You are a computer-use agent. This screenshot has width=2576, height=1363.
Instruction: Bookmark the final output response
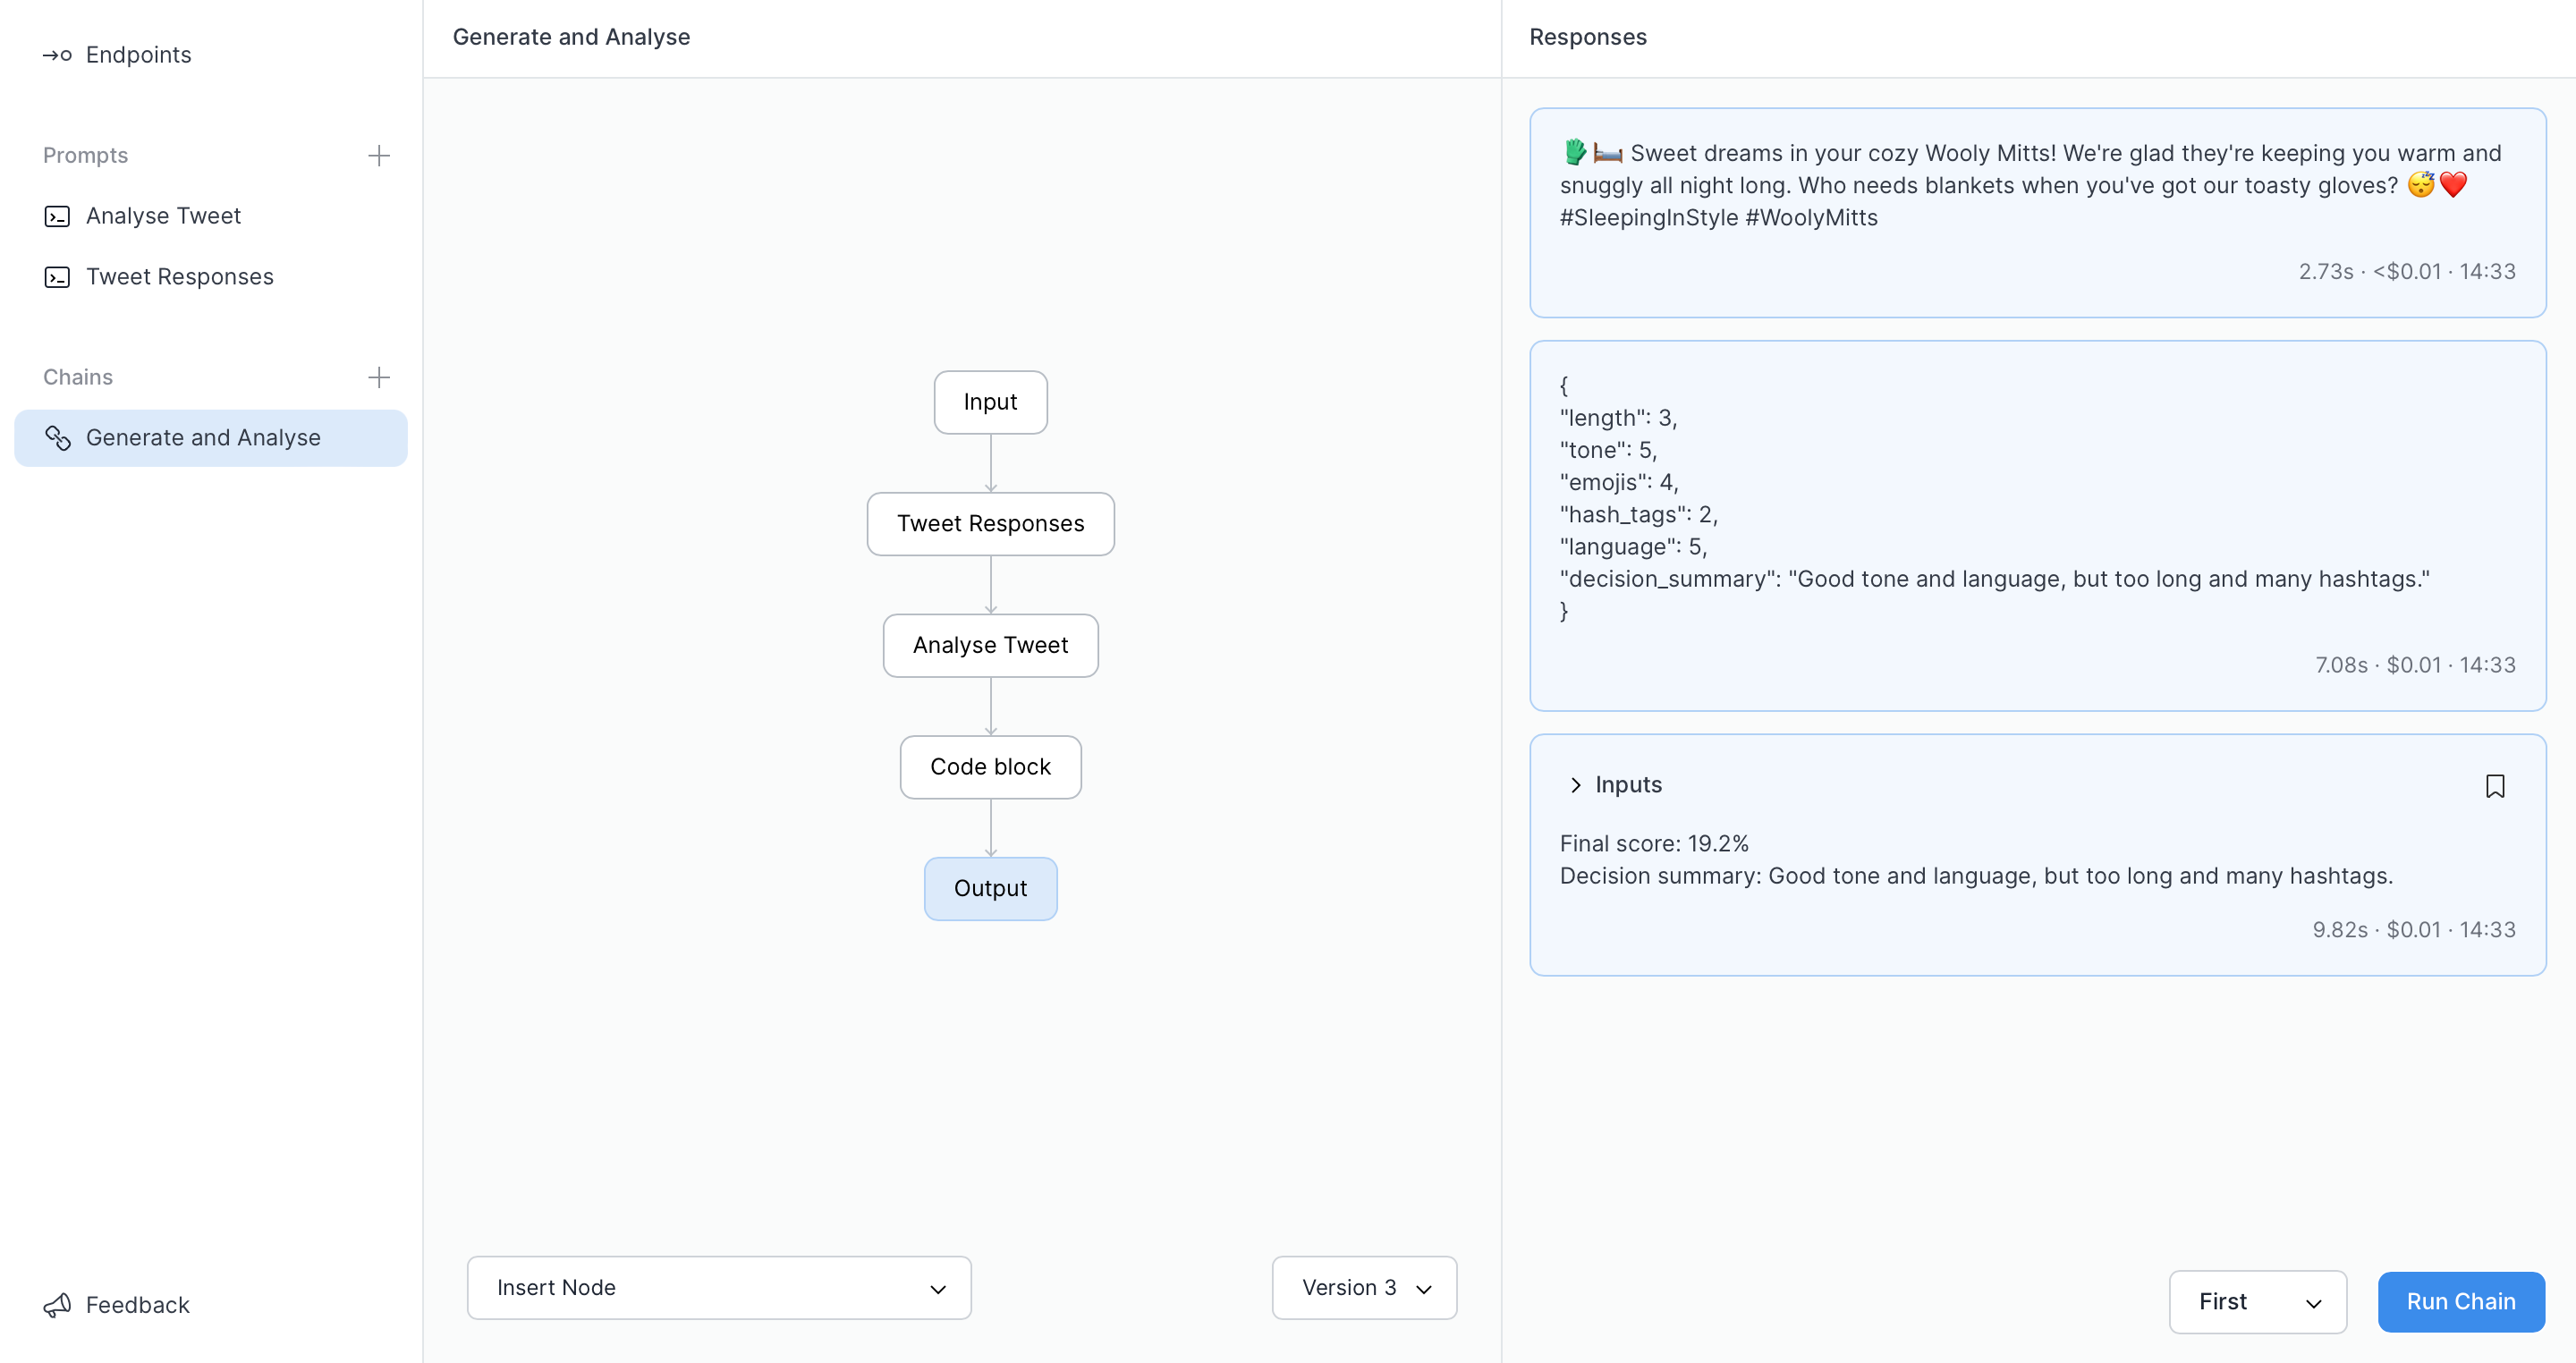tap(2495, 786)
